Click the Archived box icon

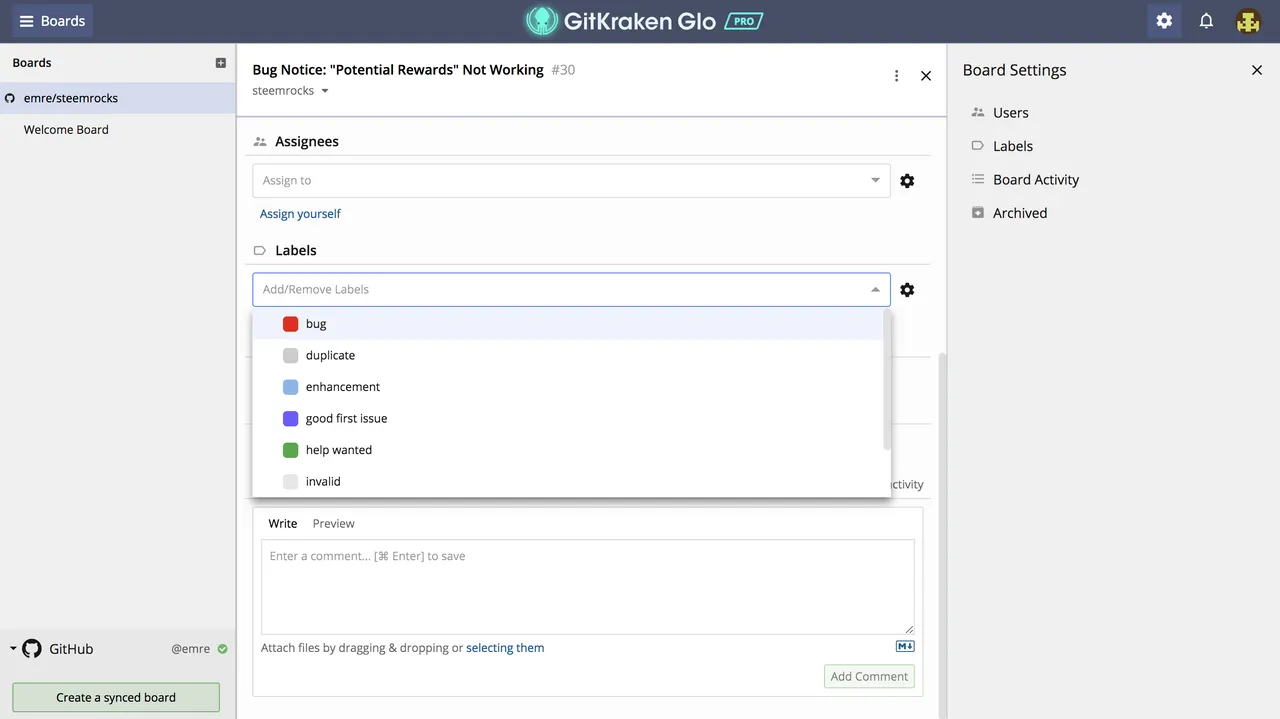978,213
